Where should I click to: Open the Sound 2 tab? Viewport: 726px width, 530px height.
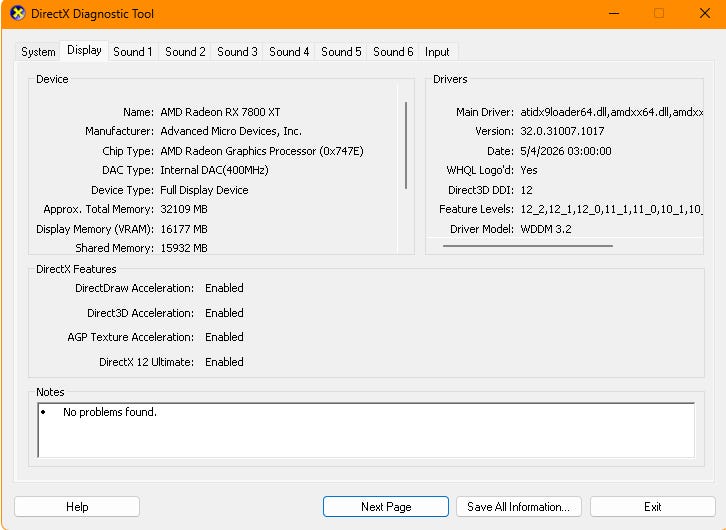coord(185,52)
